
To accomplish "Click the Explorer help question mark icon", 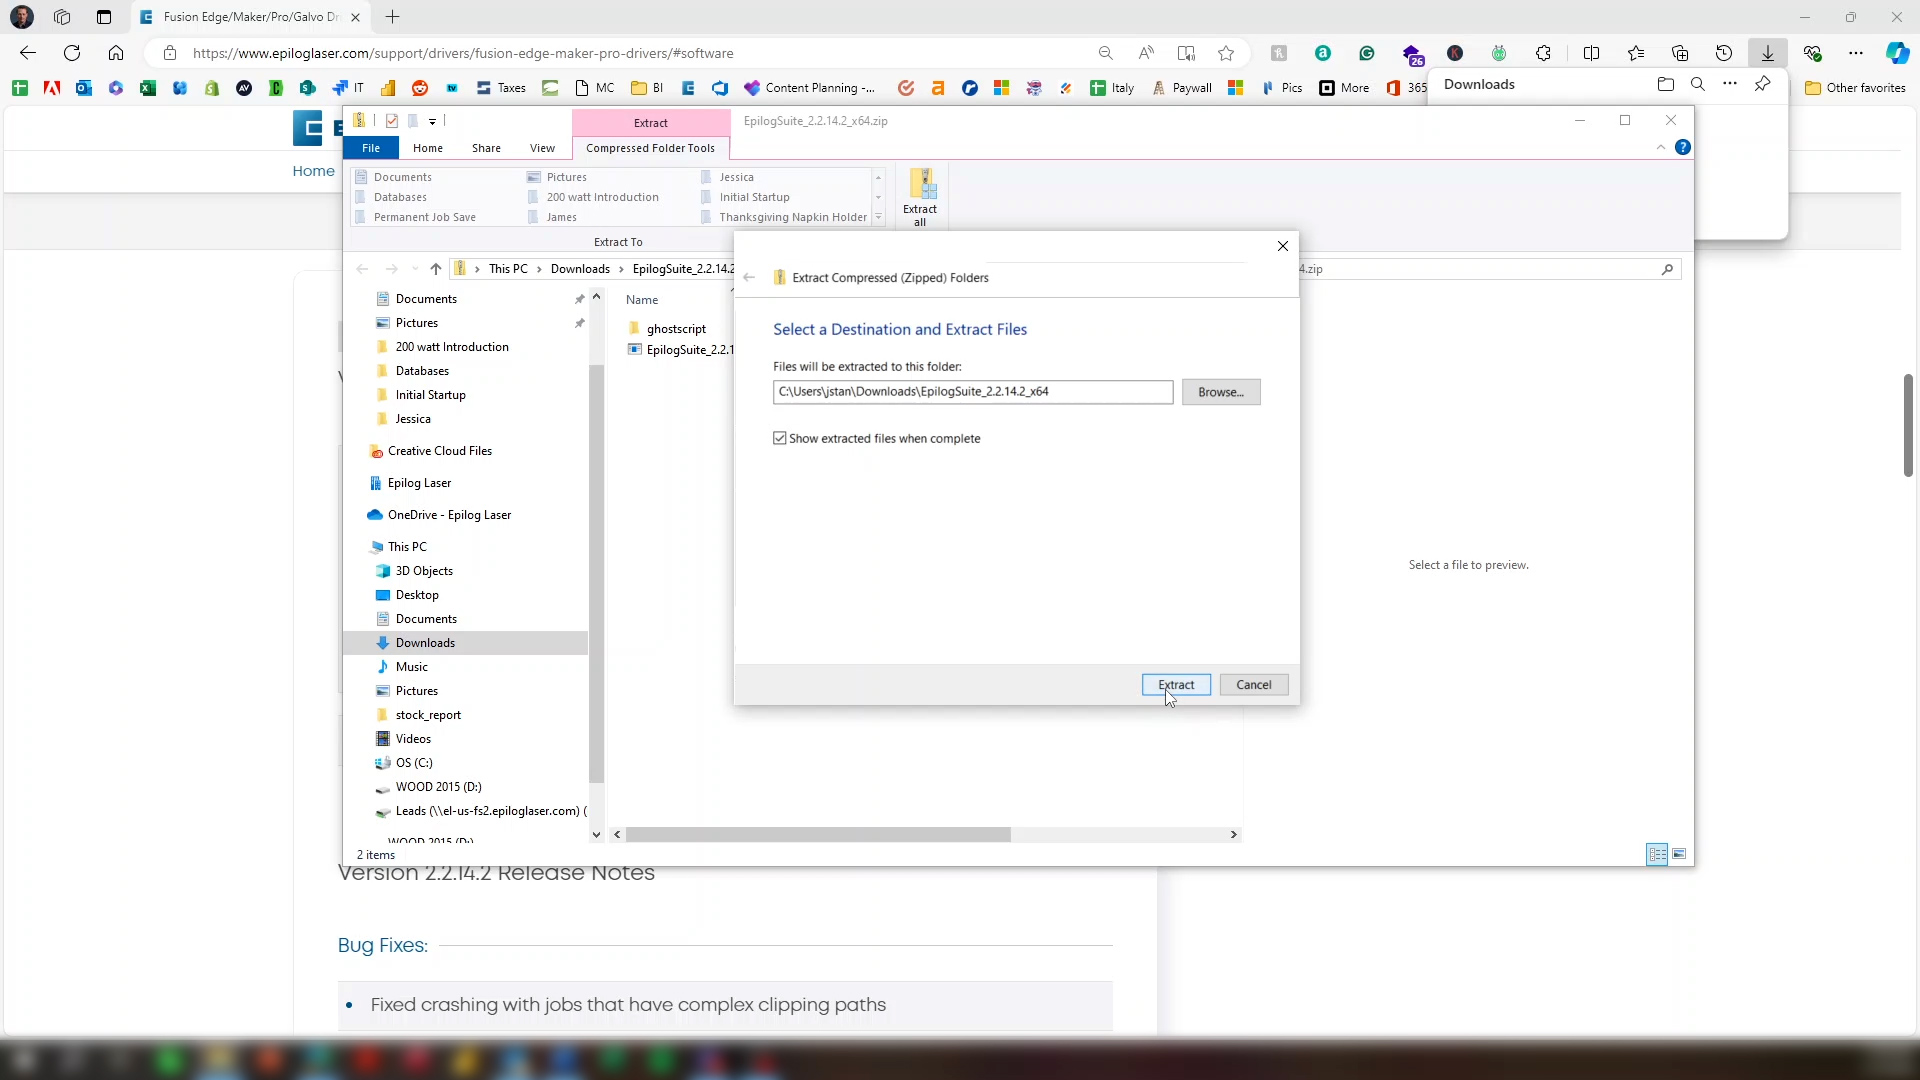I will click(1683, 148).
